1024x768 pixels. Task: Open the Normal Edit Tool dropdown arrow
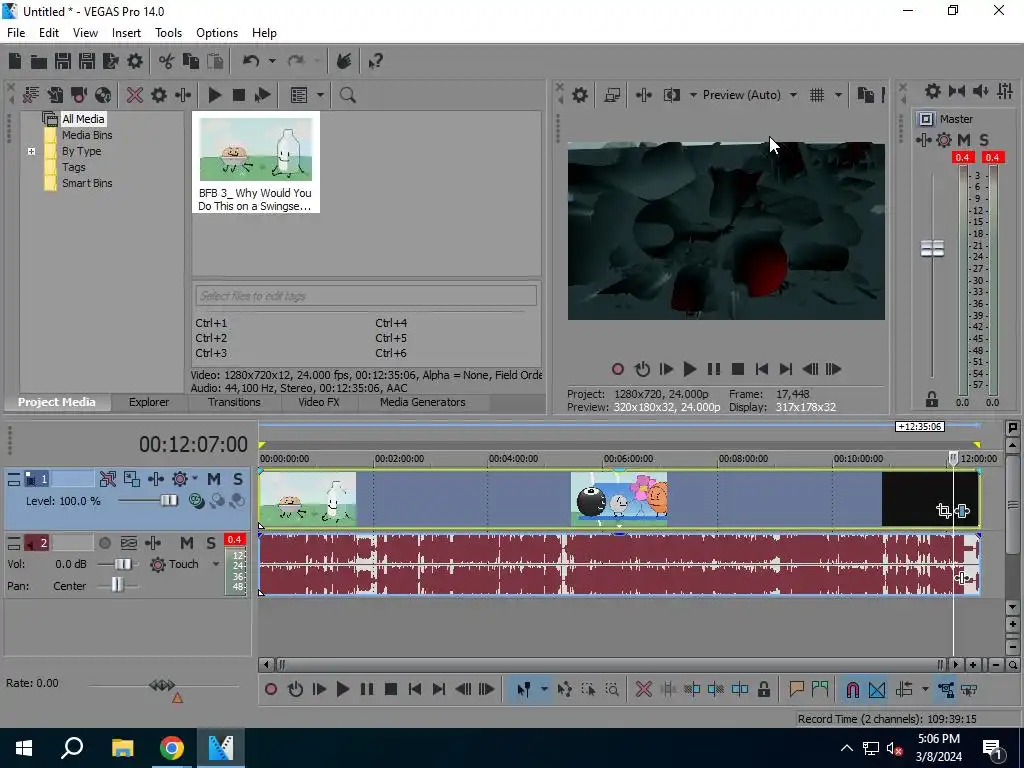click(543, 690)
